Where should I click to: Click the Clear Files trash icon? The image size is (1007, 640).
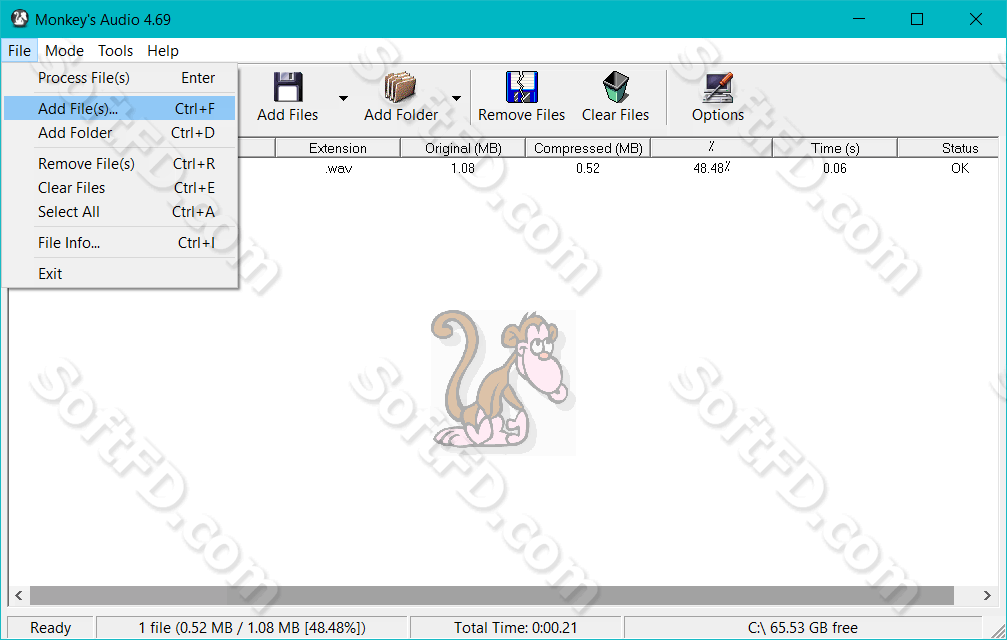point(615,87)
